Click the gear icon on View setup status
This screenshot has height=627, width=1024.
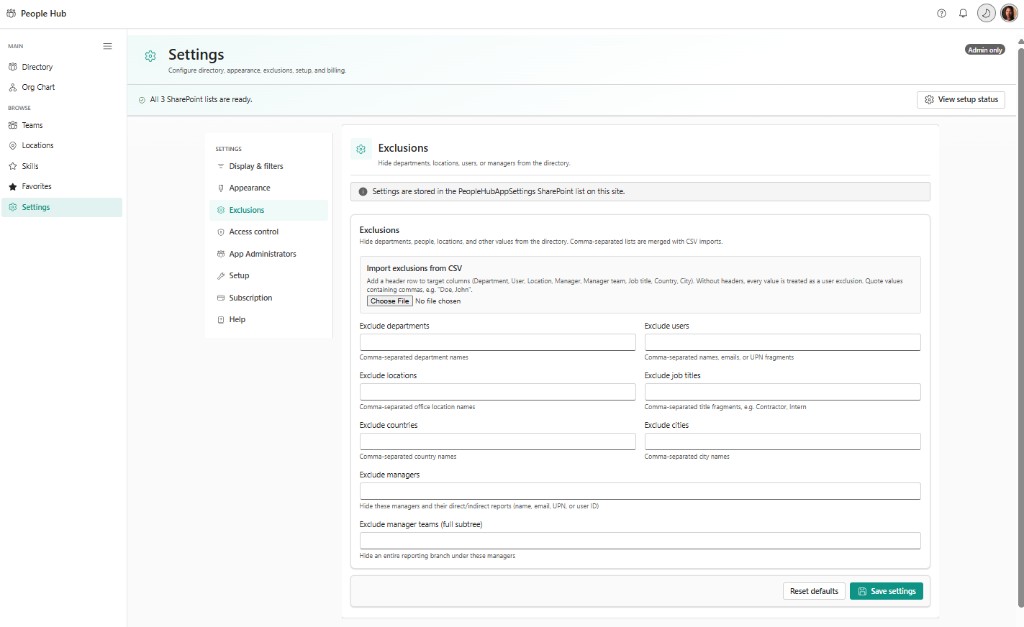click(929, 100)
